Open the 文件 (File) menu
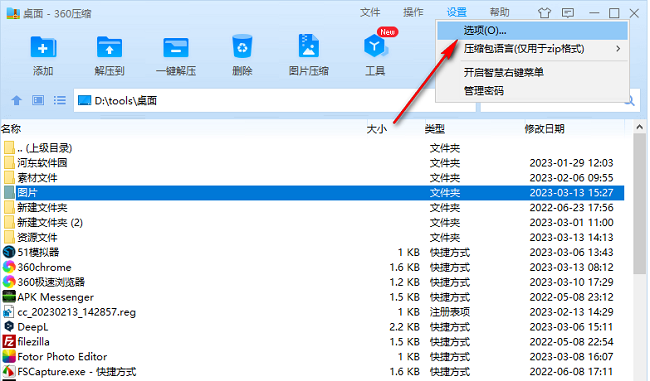Image resolution: width=650 pixels, height=381 pixels. tap(370, 13)
